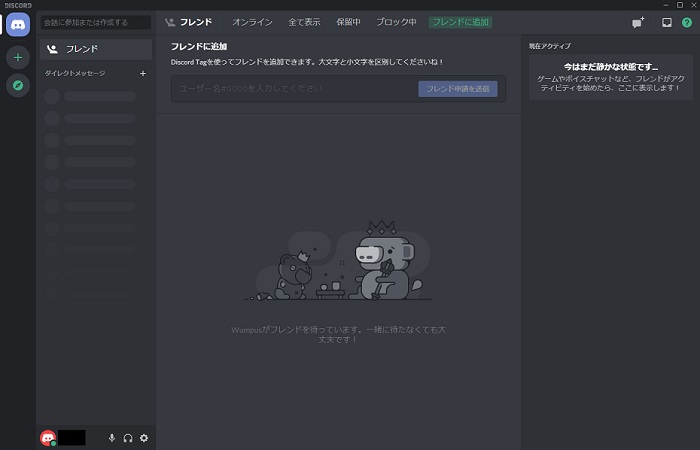Switch to the オンライン tab
The image size is (700, 450).
pos(252,22)
